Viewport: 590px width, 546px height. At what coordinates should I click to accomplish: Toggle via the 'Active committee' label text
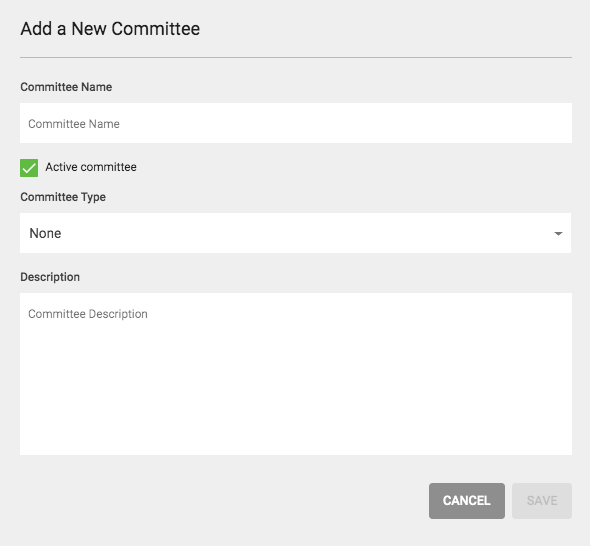(x=91, y=167)
